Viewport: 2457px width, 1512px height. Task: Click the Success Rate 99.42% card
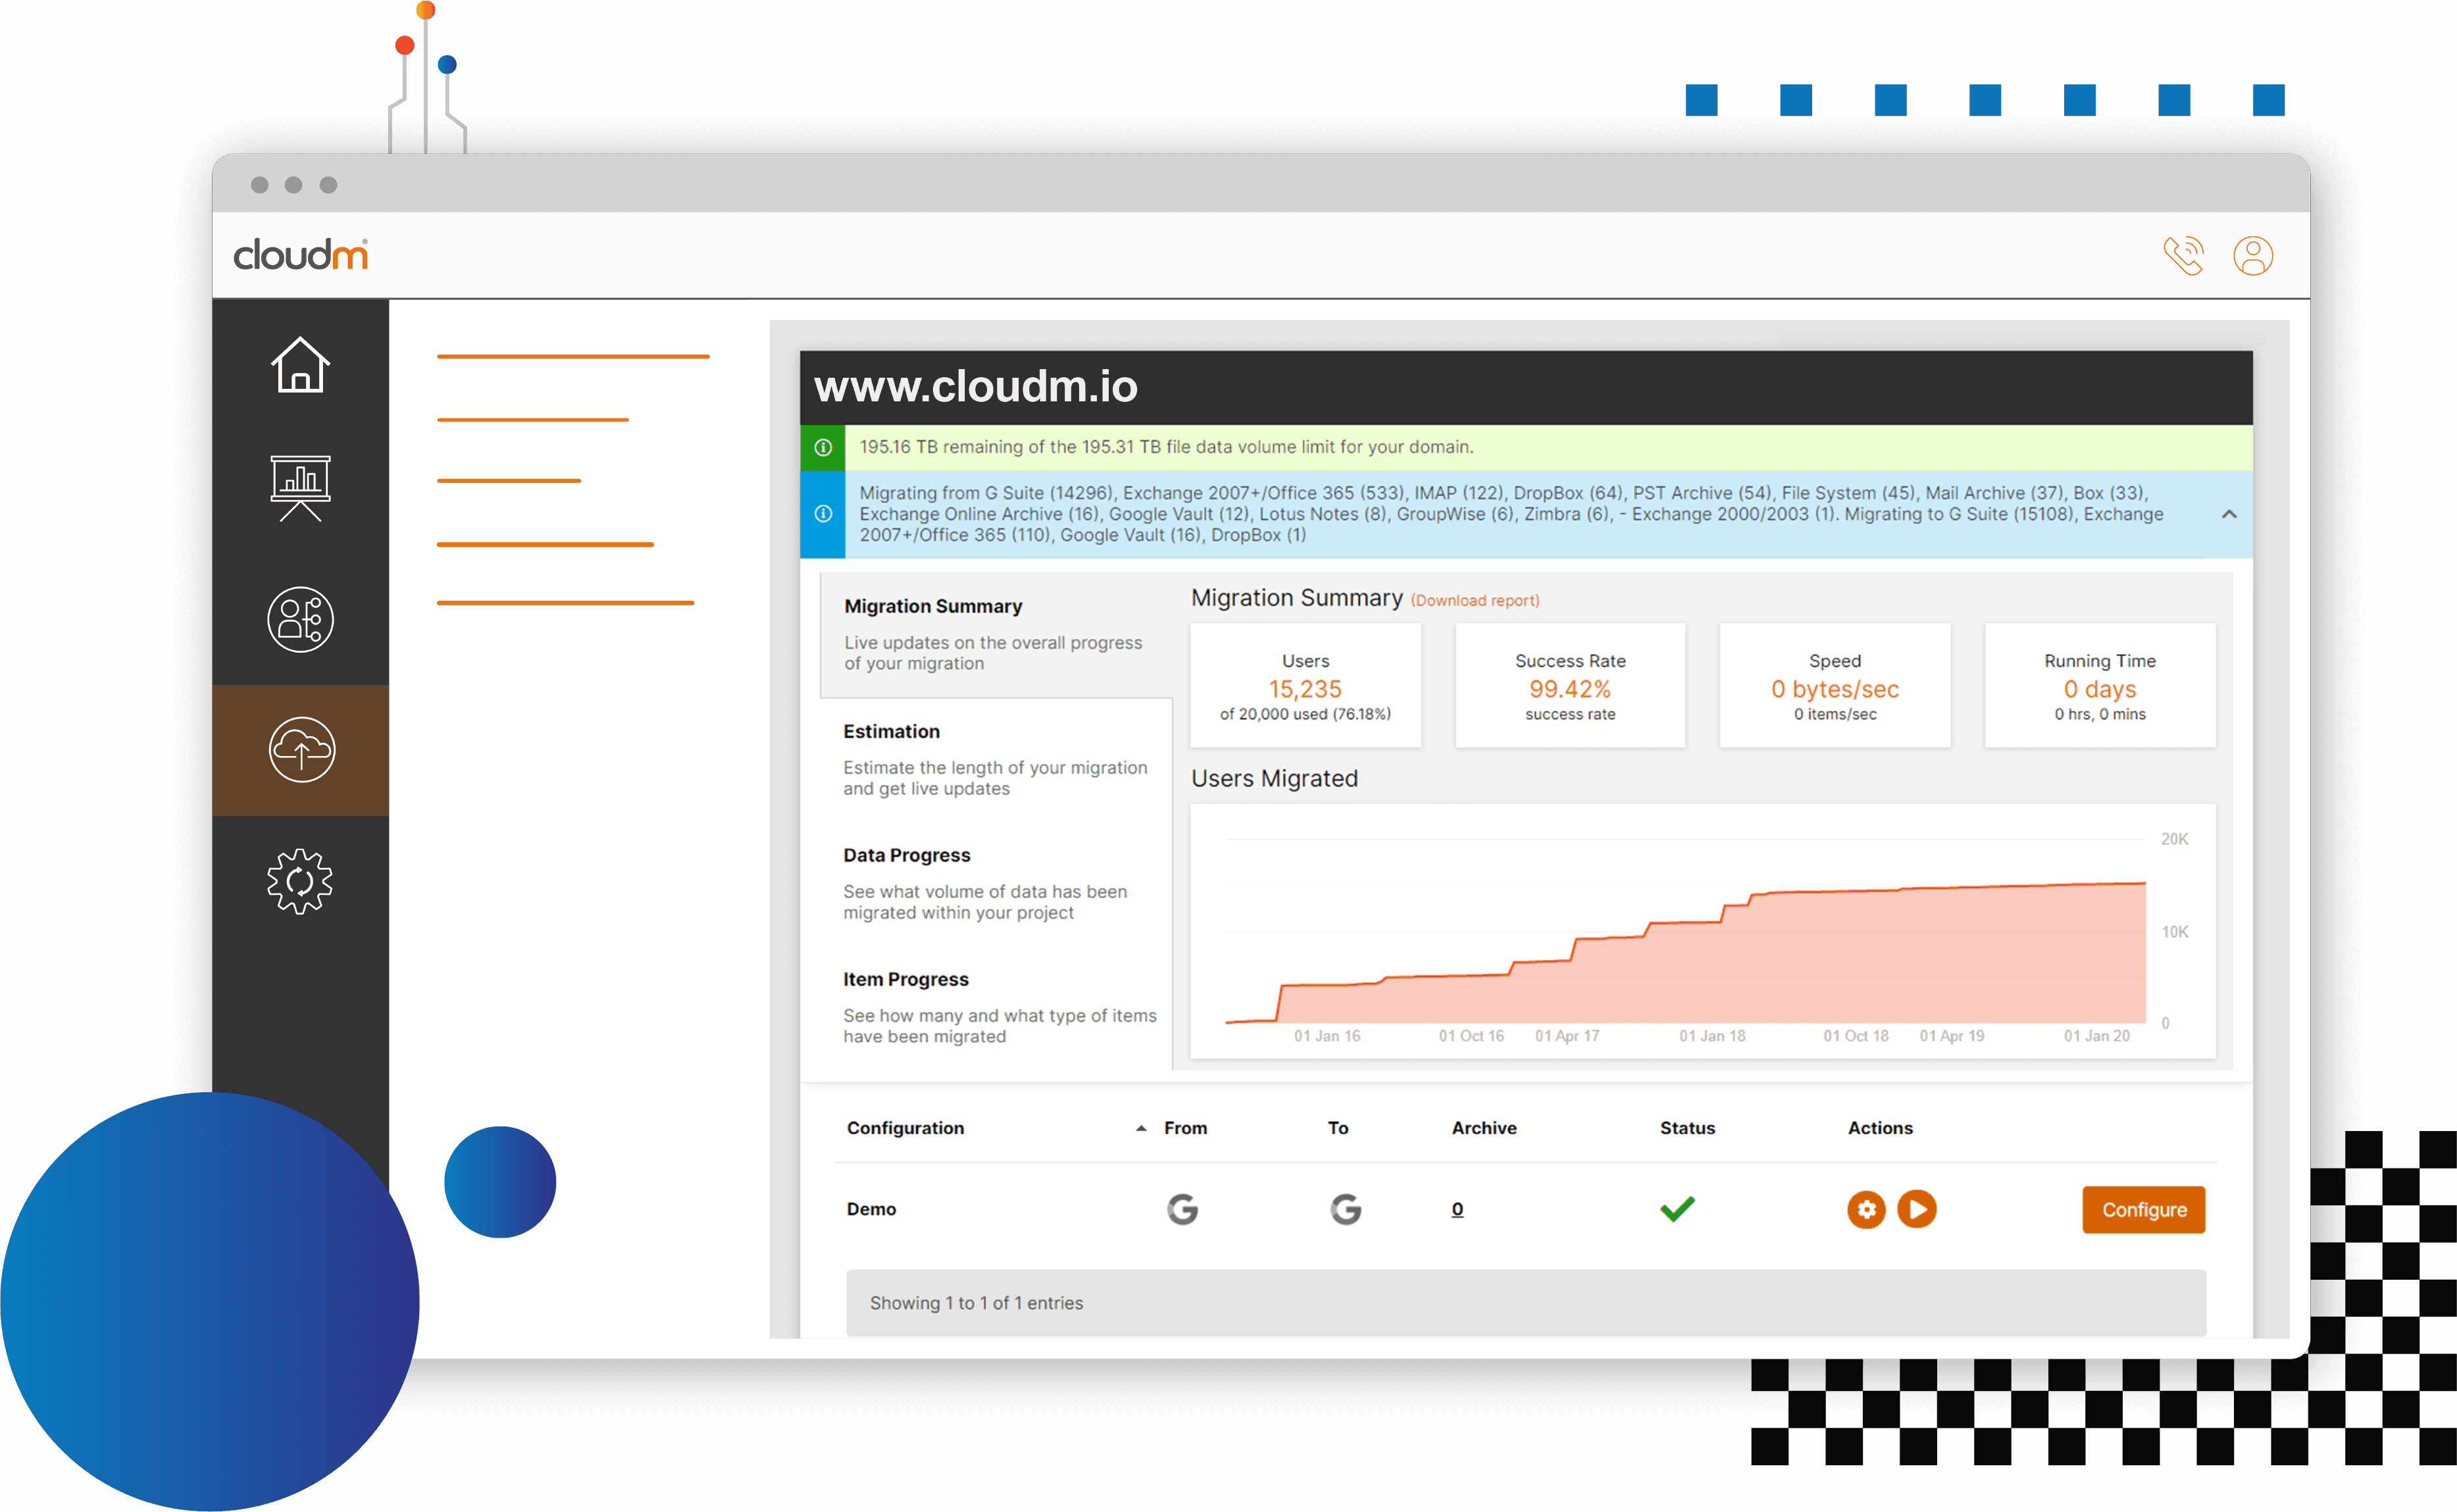(1570, 685)
